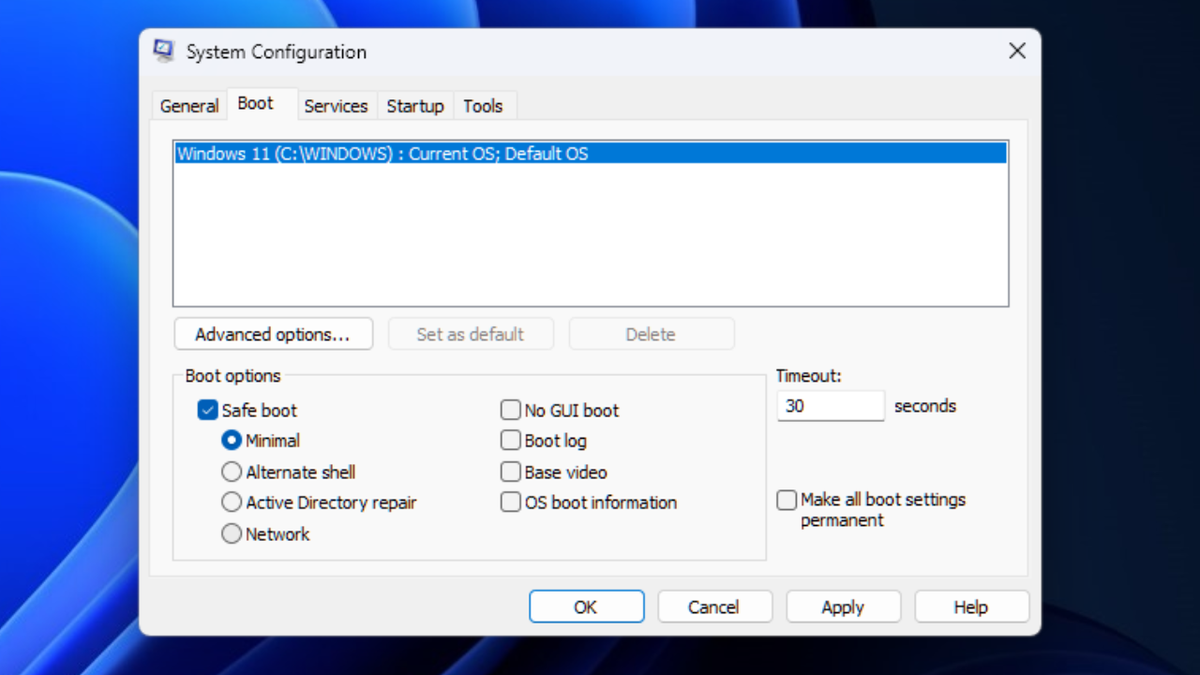Enable the Base video checkbox
This screenshot has height=675, width=1200.
[x=511, y=472]
